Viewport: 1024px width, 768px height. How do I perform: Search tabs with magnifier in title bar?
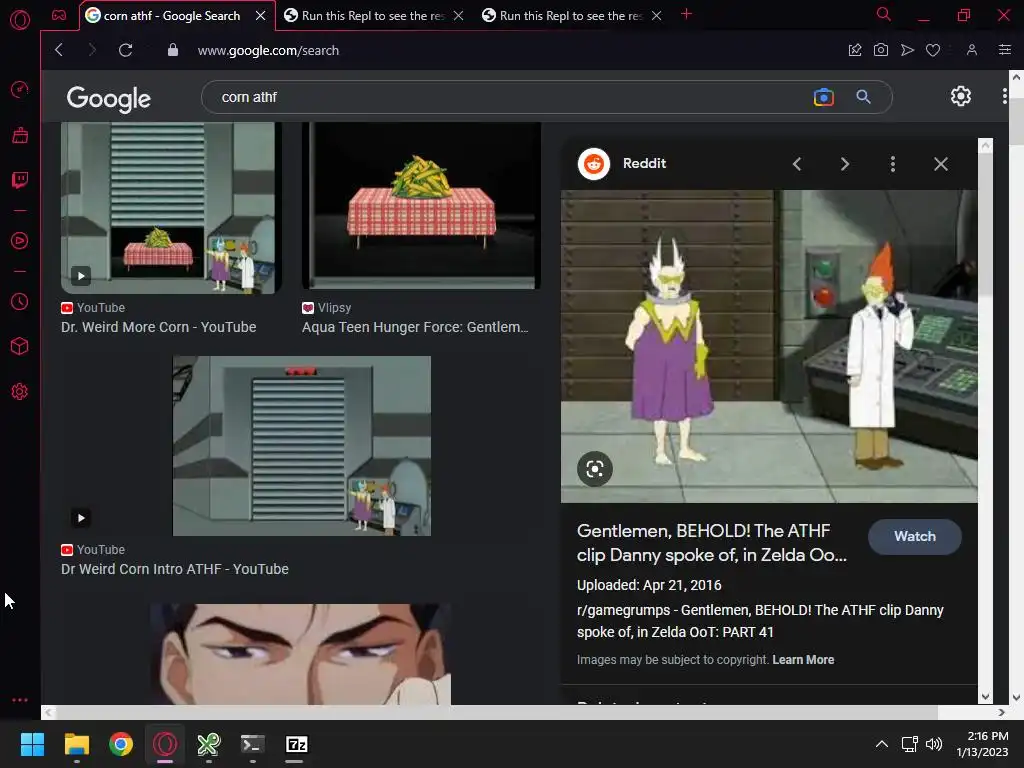(x=884, y=14)
